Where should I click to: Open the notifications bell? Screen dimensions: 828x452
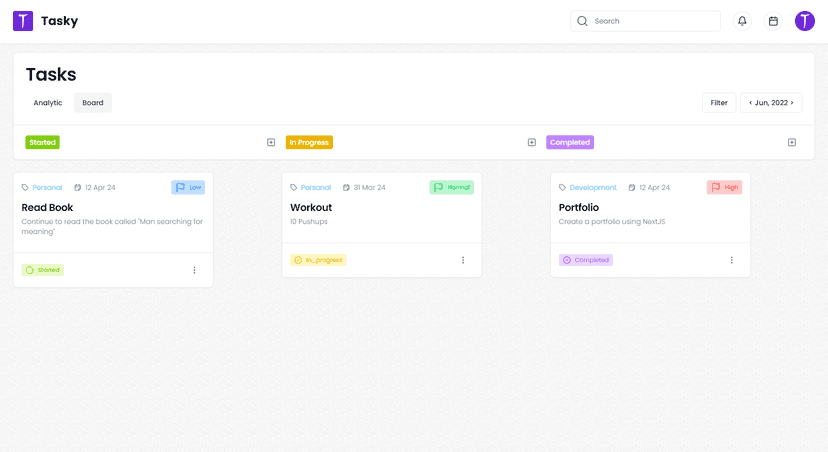tap(742, 21)
